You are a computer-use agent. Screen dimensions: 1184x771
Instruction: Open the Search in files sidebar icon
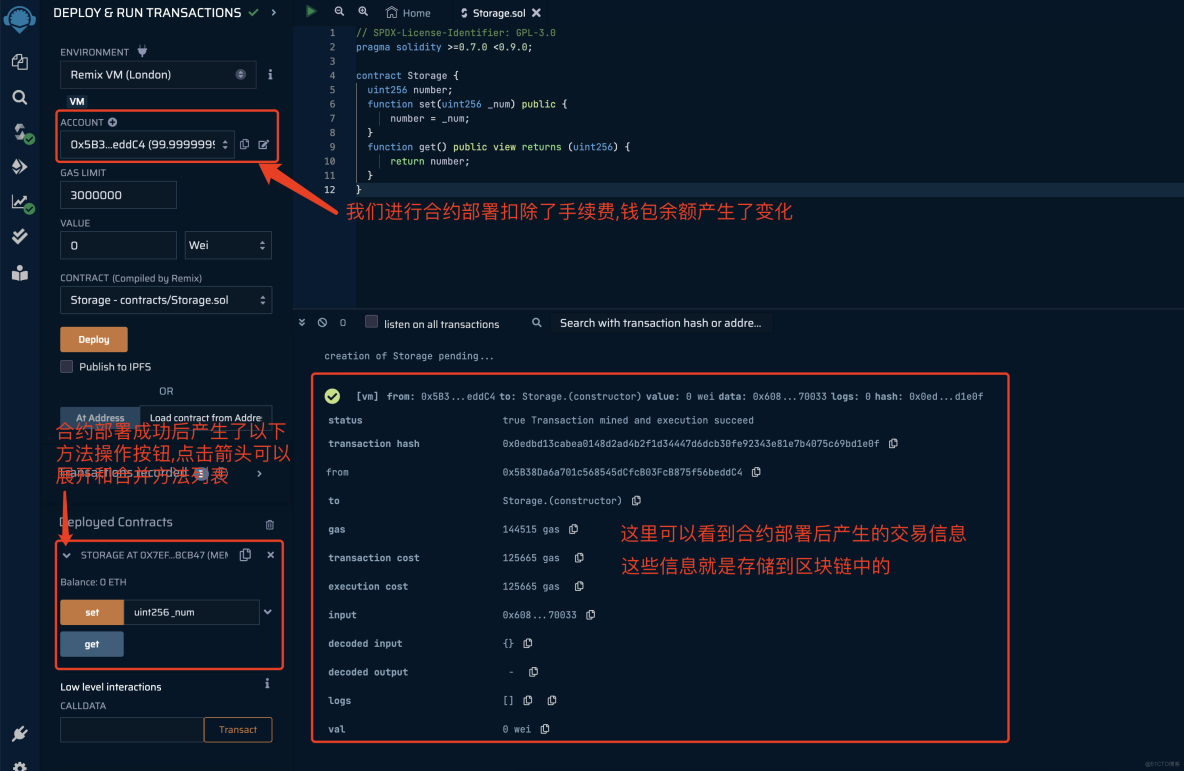pos(20,97)
